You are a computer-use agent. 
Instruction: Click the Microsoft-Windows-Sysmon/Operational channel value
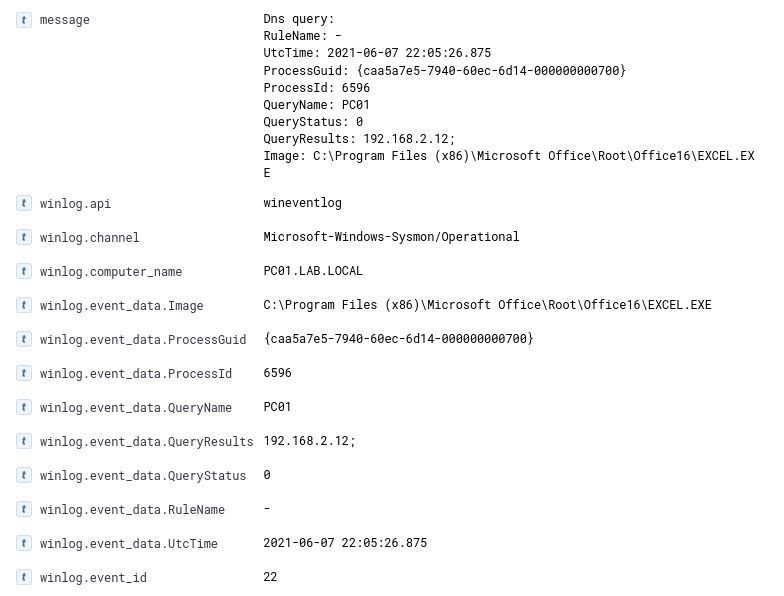[x=391, y=237]
